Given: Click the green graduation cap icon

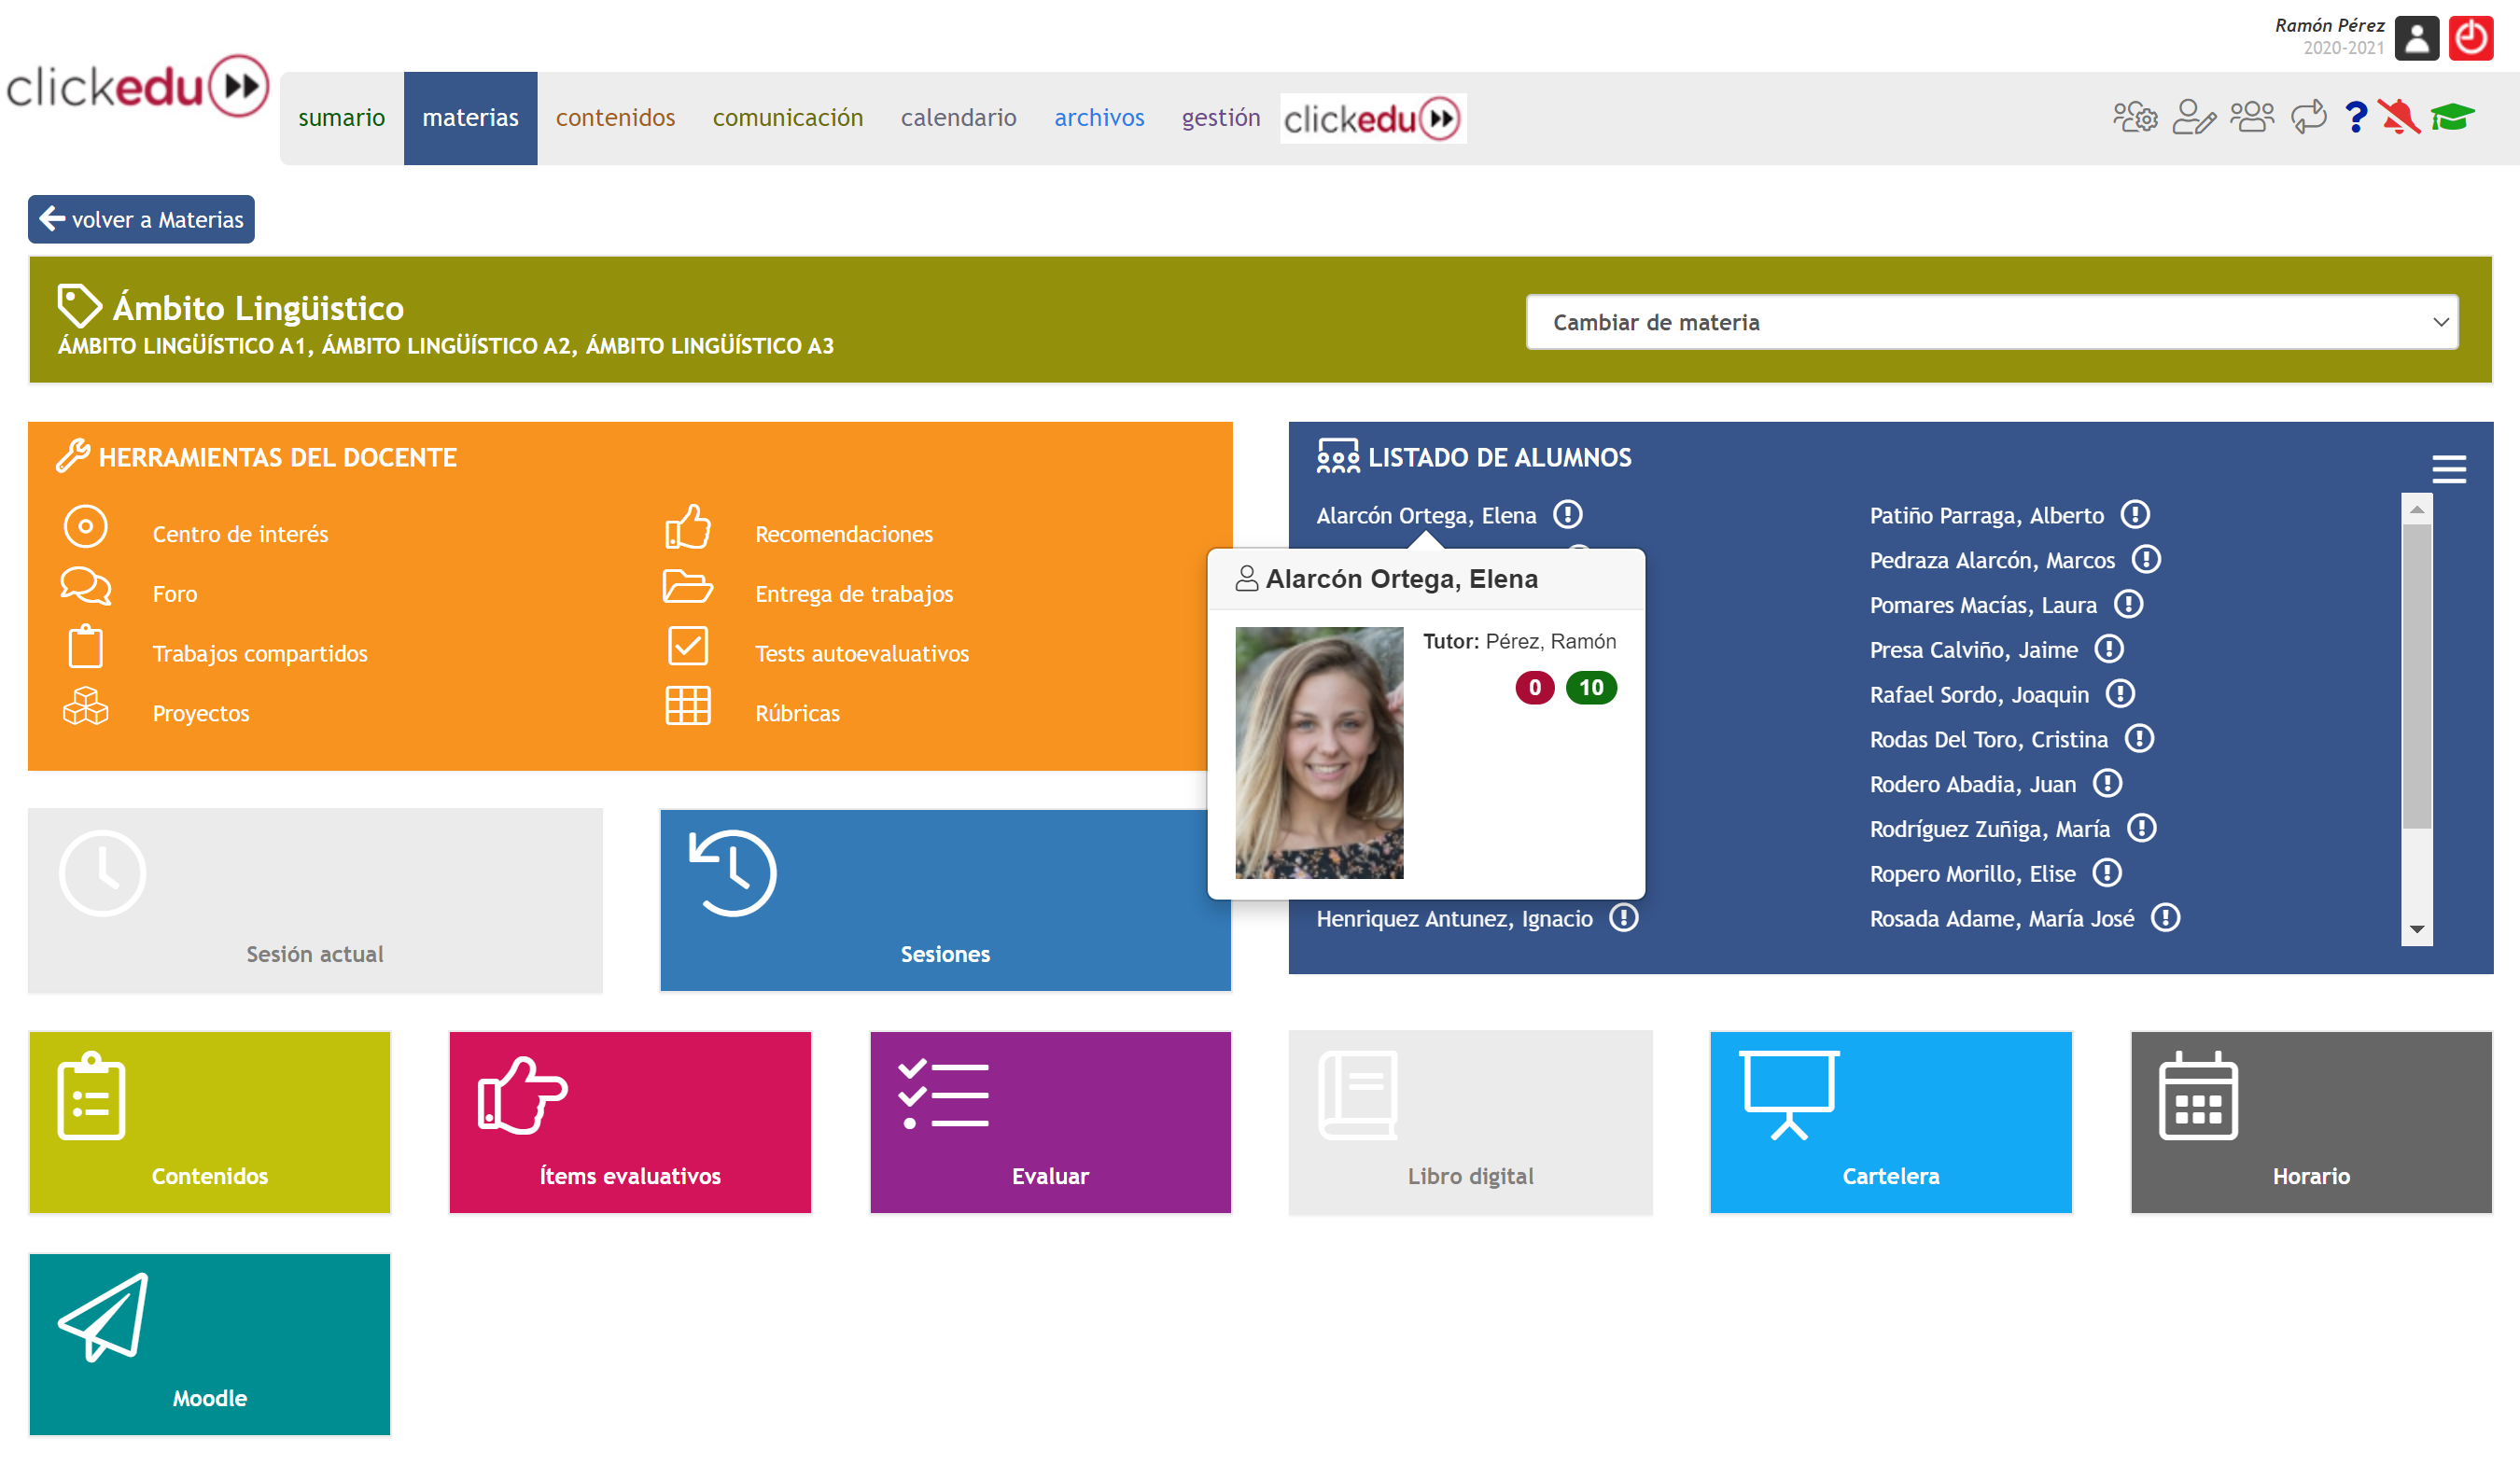Looking at the screenshot, I should 2451,117.
